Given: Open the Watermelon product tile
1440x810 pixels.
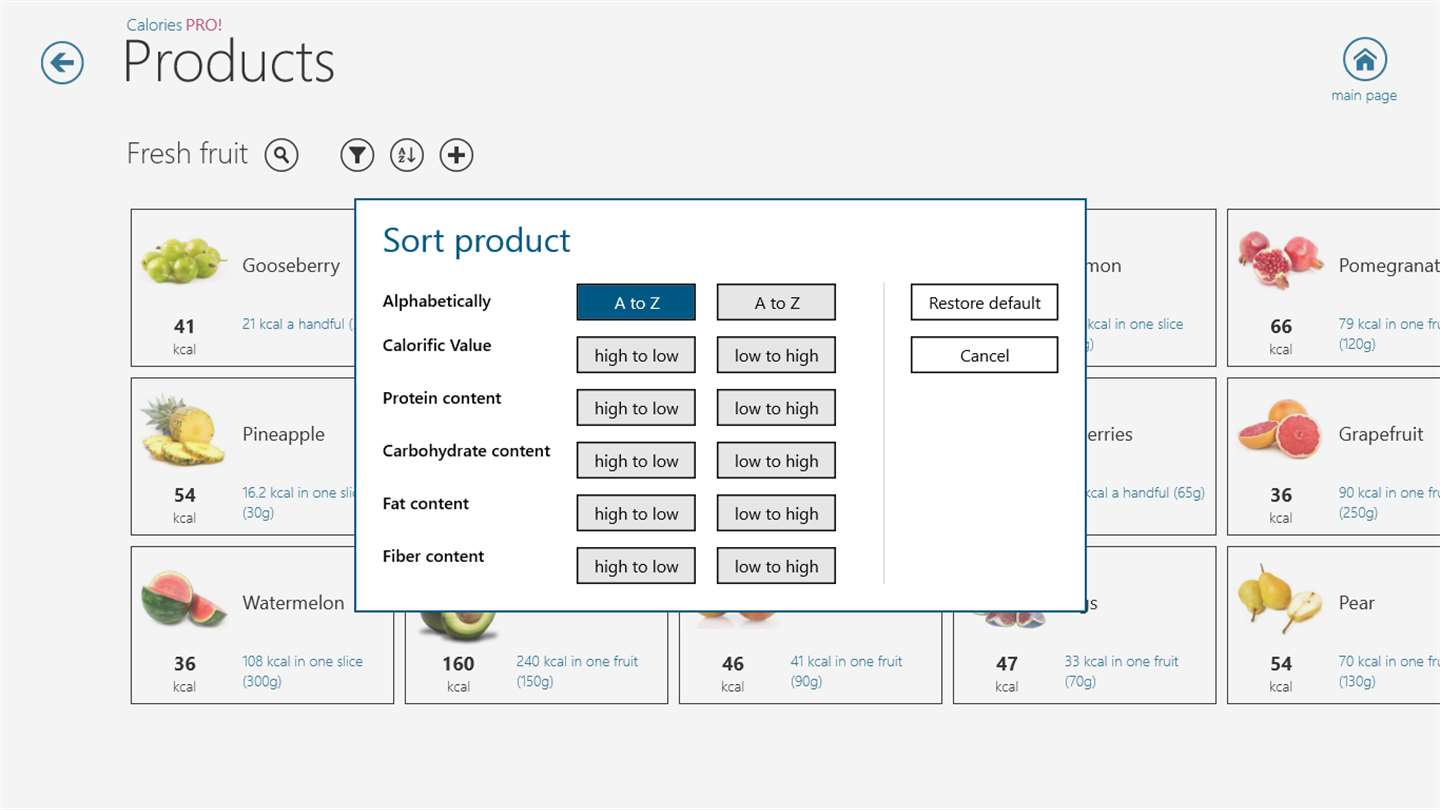Looking at the screenshot, I should 262,625.
